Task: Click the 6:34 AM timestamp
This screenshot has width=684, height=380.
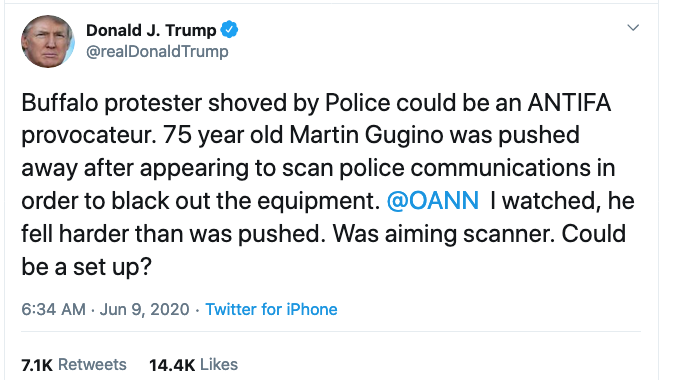Action: pyautogui.click(x=53, y=309)
